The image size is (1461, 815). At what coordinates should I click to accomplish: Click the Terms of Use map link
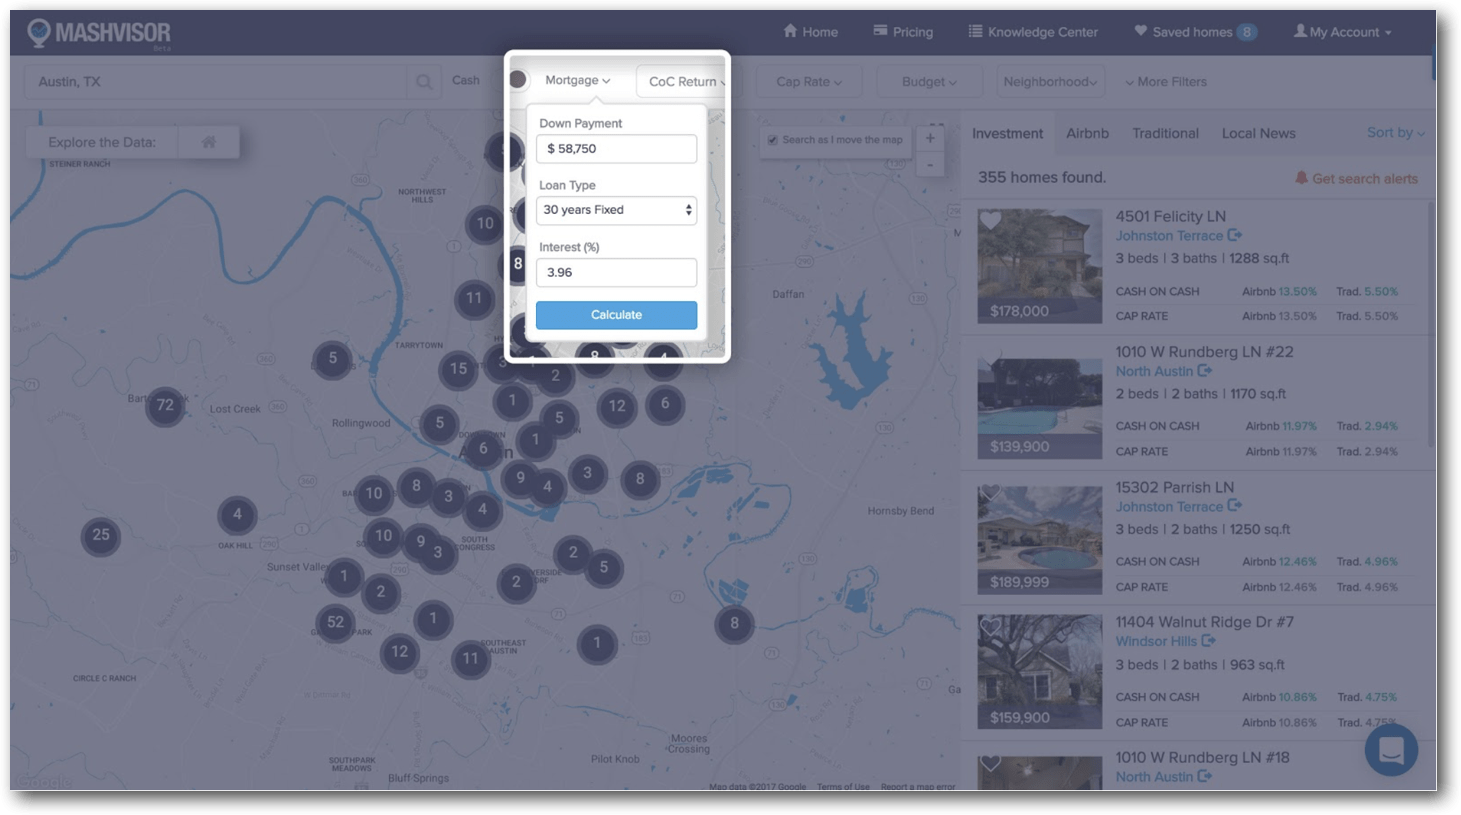pyautogui.click(x=843, y=787)
